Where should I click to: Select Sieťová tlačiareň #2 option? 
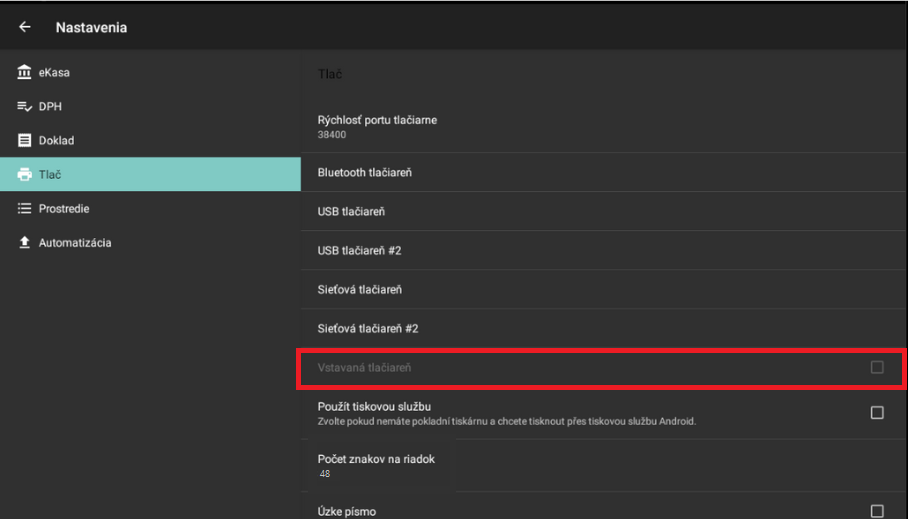tap(367, 328)
